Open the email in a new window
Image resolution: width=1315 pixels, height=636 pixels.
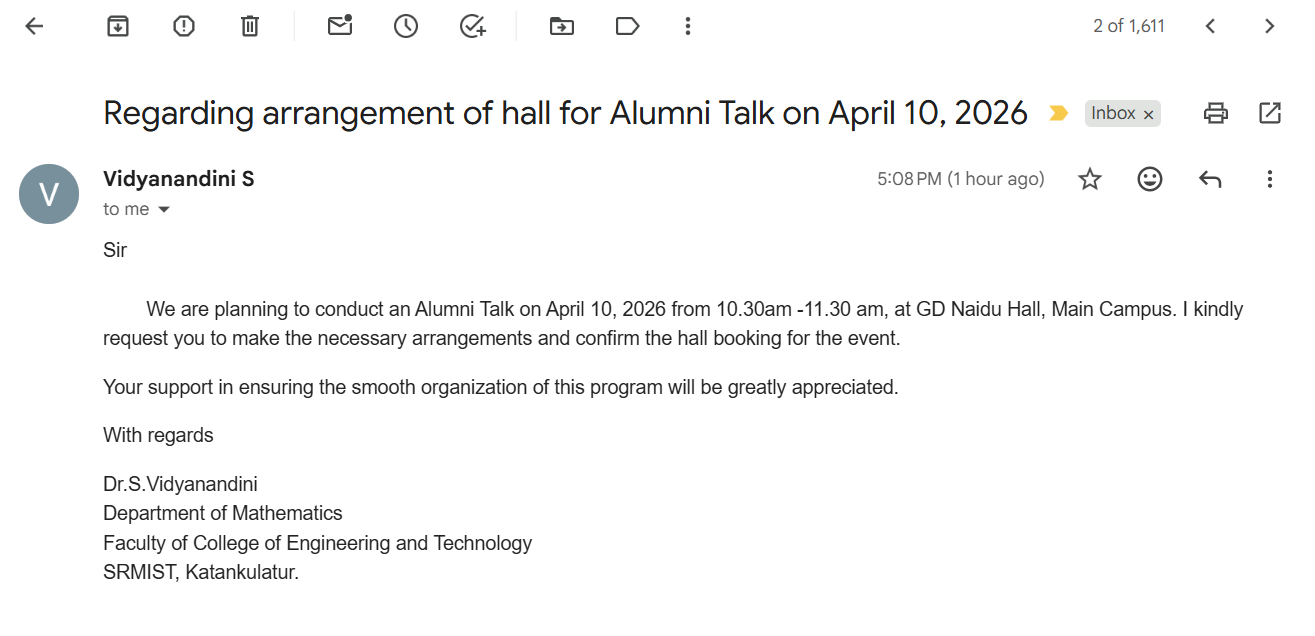pos(1270,114)
